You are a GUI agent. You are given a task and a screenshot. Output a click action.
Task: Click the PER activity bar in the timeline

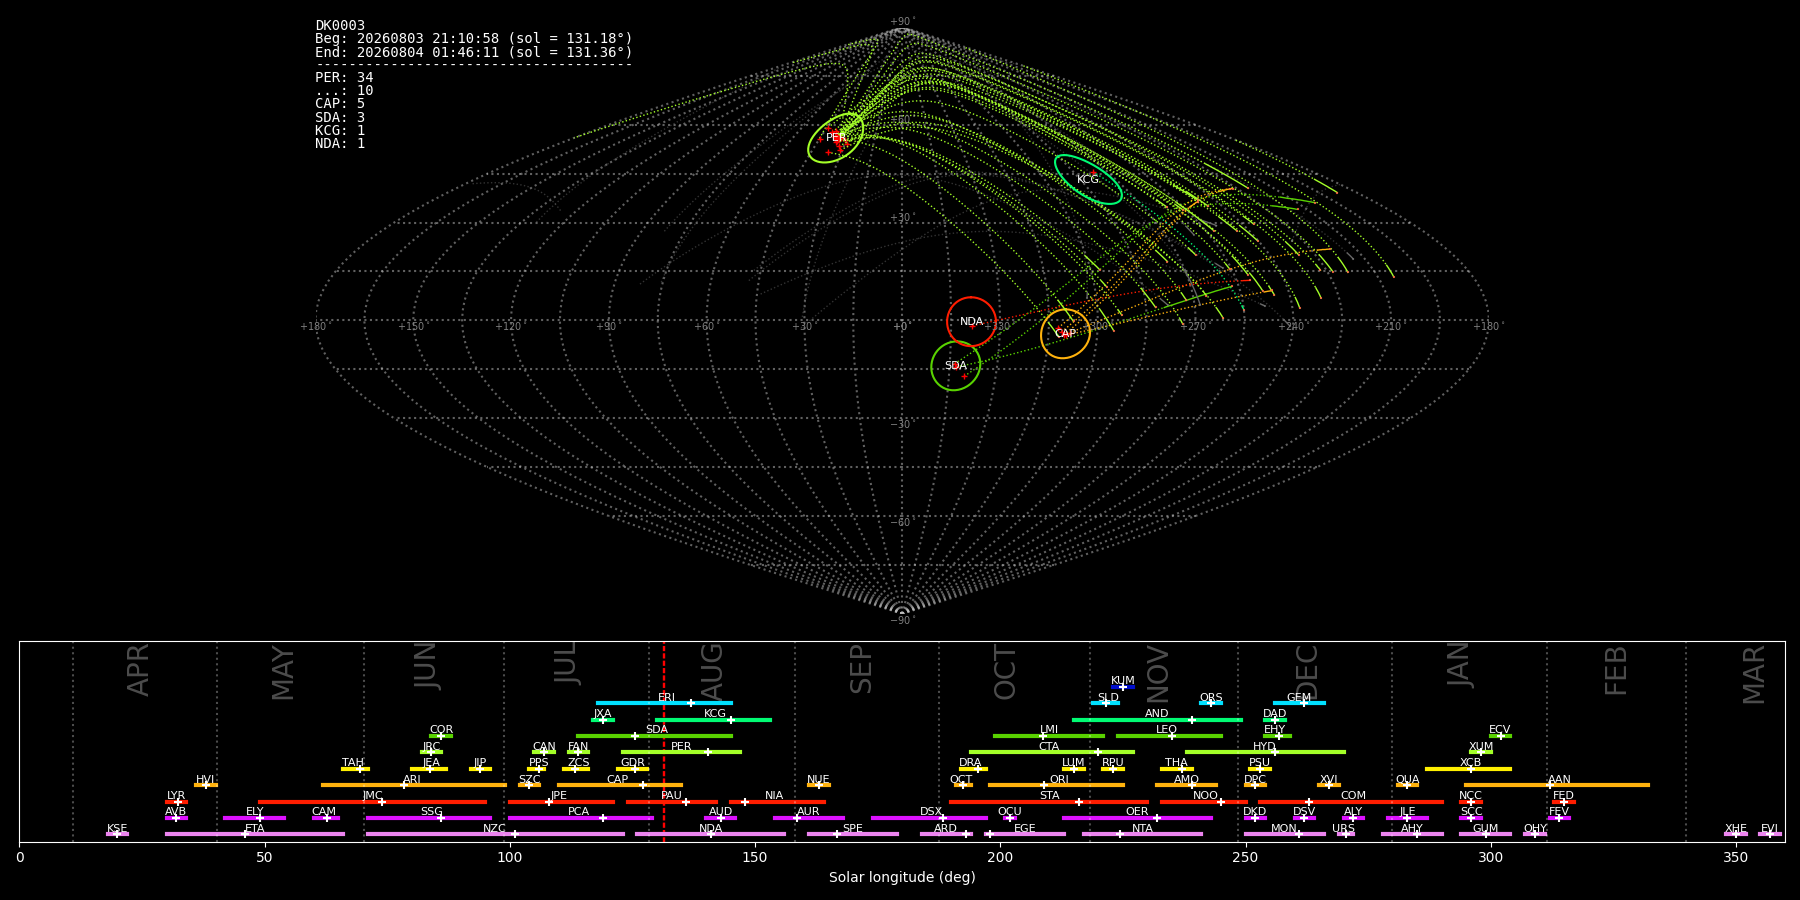tap(681, 752)
